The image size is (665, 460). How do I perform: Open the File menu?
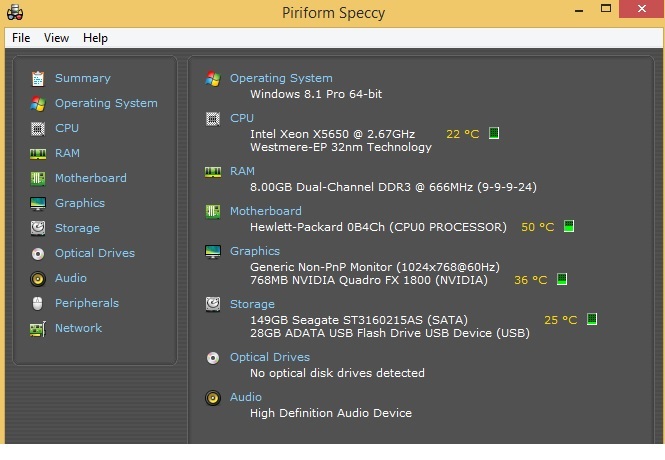click(21, 38)
